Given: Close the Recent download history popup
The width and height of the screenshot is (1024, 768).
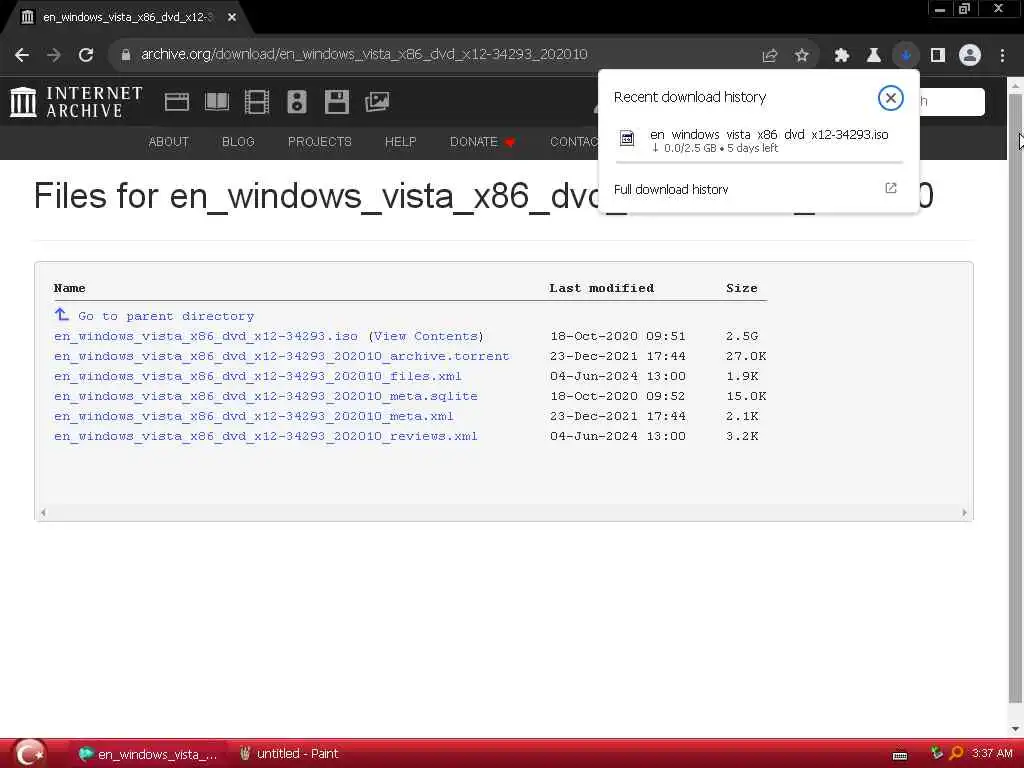Looking at the screenshot, I should [890, 98].
